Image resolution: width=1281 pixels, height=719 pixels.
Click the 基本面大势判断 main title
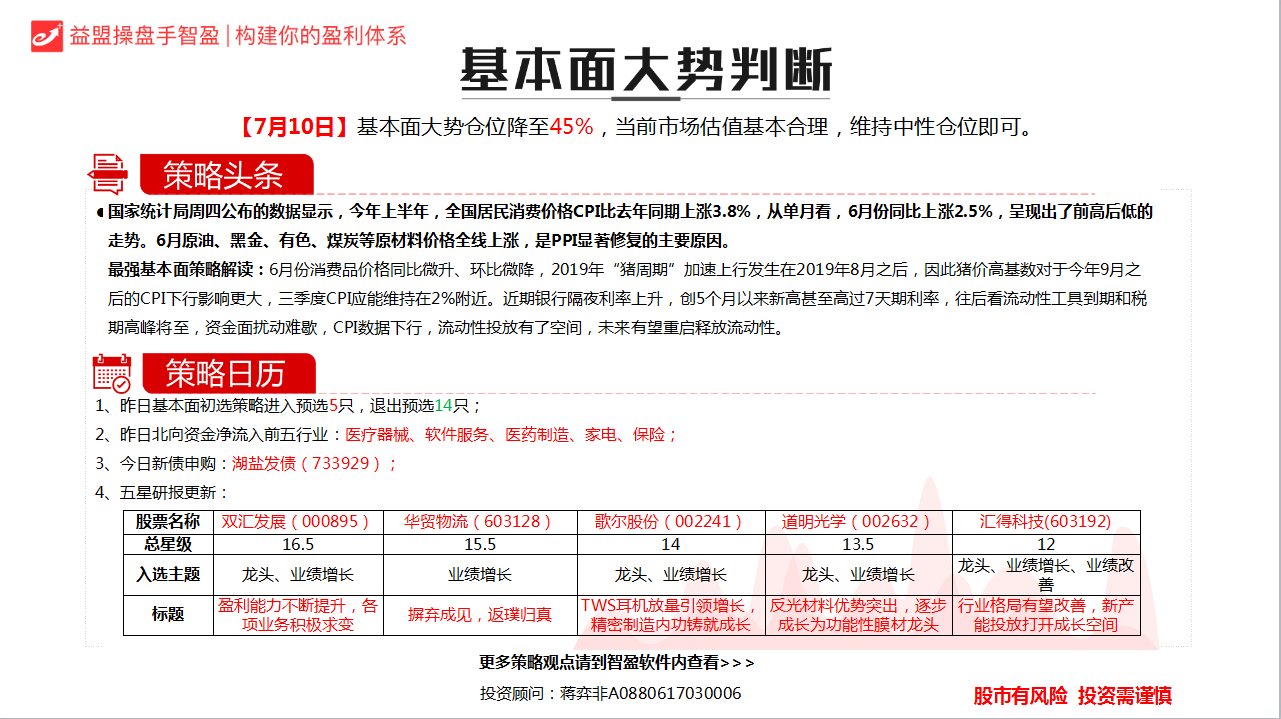pos(645,70)
